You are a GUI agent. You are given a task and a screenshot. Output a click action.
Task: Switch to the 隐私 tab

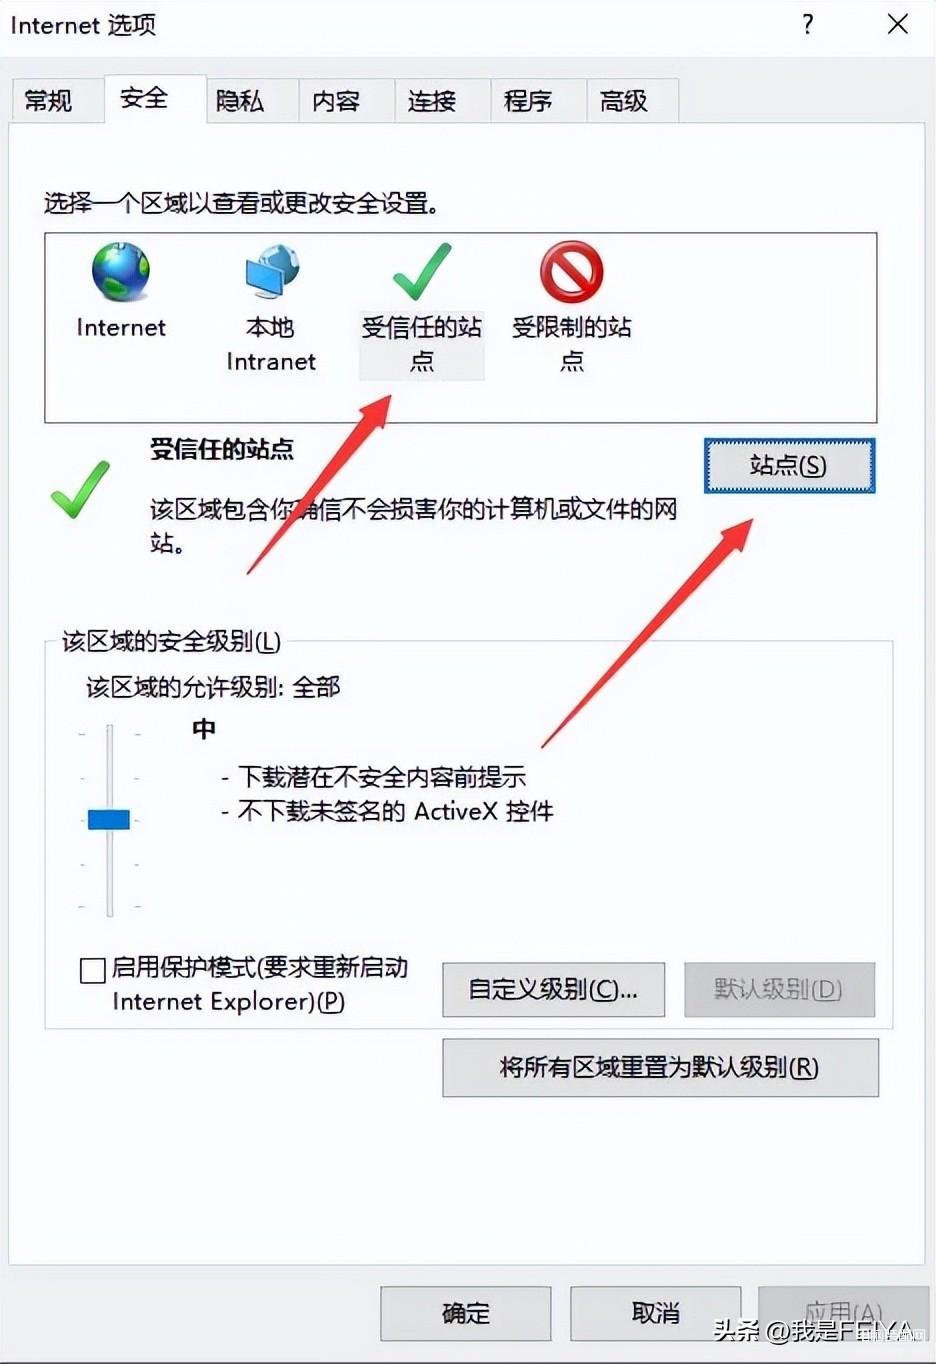(240, 100)
